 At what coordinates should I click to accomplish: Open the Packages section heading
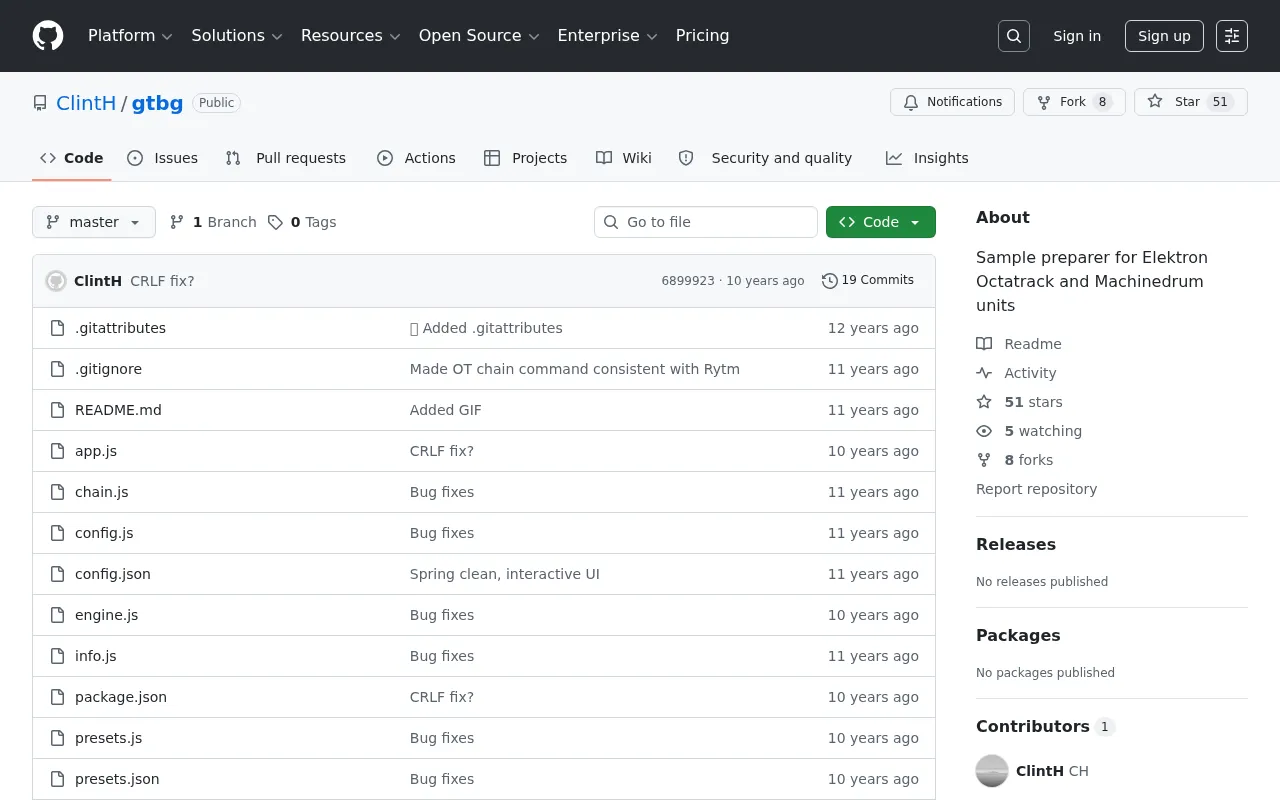pos(1018,636)
